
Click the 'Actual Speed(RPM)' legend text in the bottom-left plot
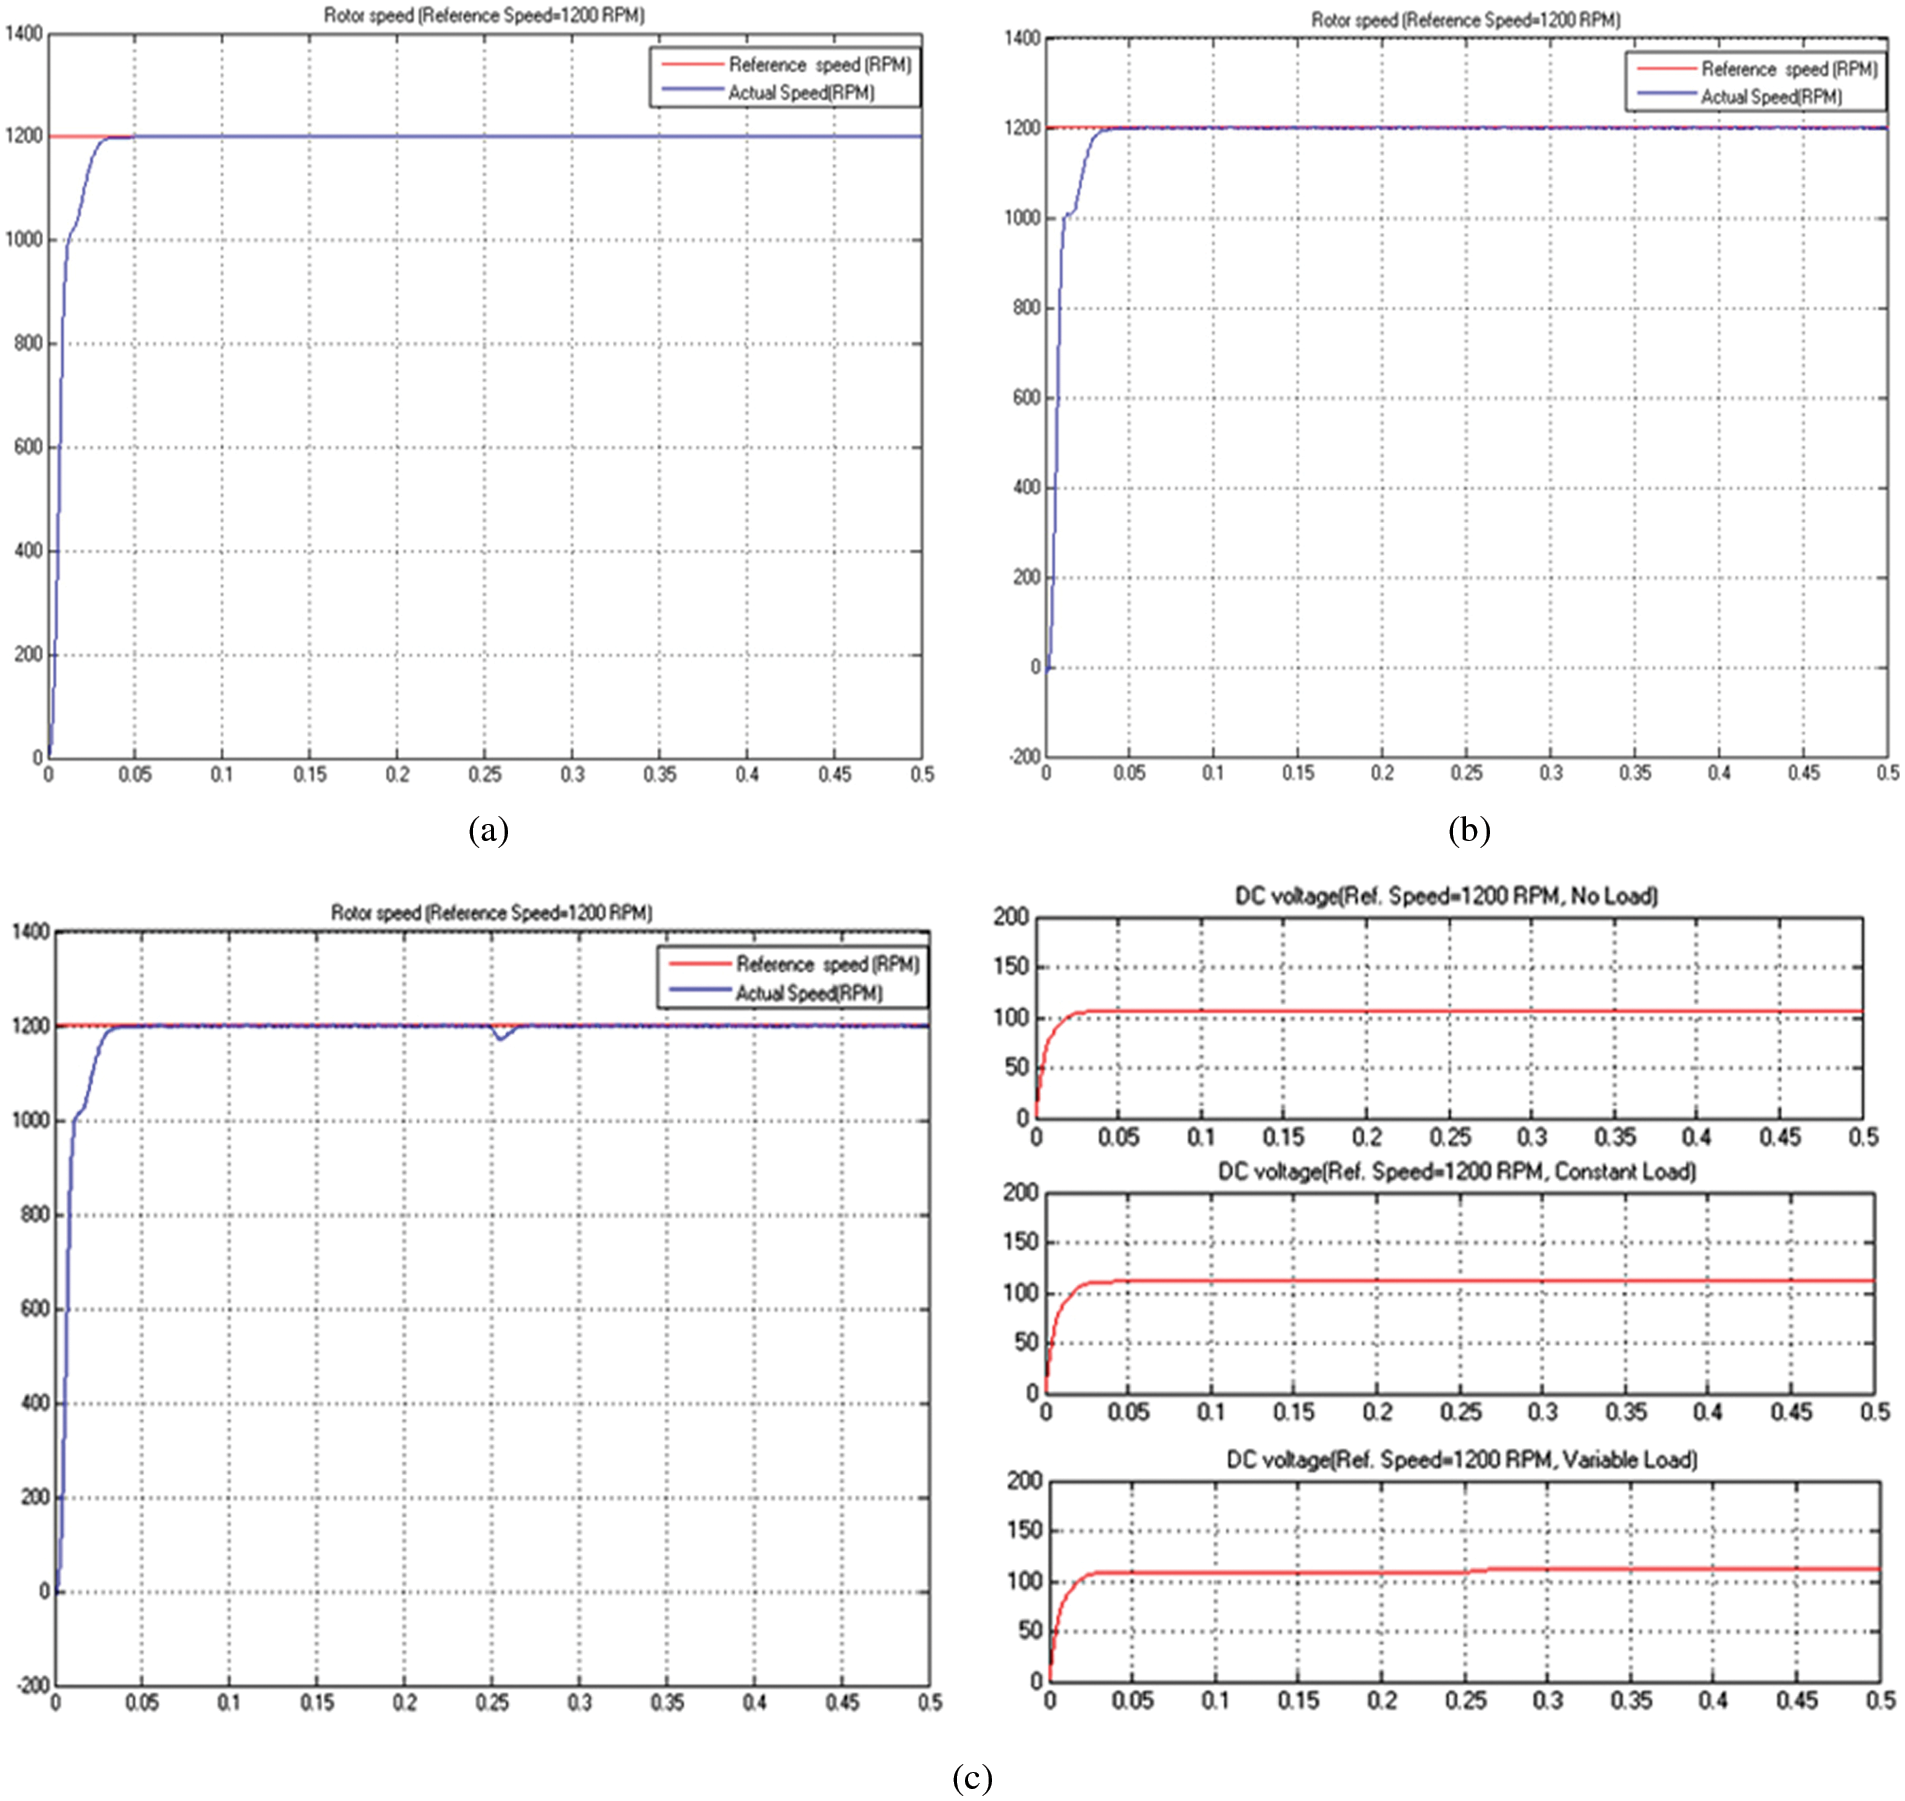click(x=809, y=993)
